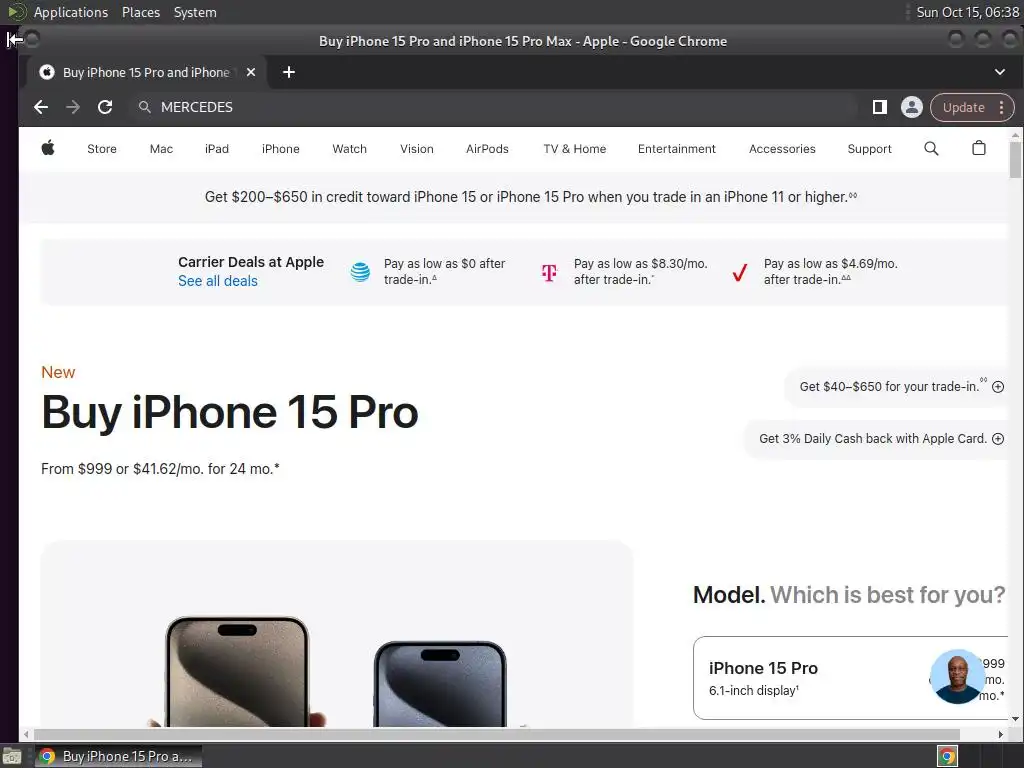Image resolution: width=1024 pixels, height=768 pixels.
Task: Click the T-Mobile carrier logo
Action: click(x=549, y=272)
